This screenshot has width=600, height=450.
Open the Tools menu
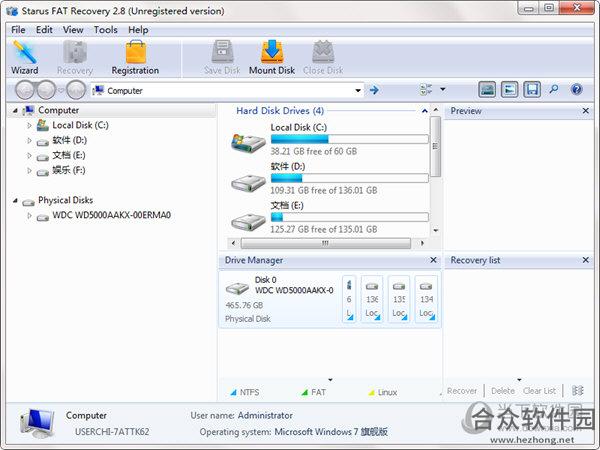click(x=106, y=30)
